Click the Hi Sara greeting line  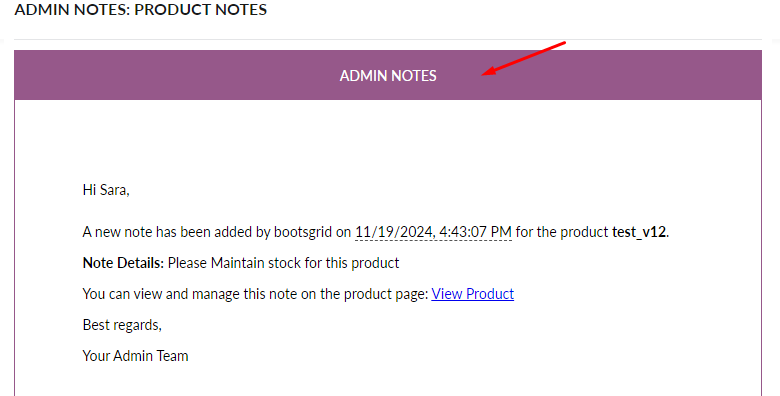106,190
